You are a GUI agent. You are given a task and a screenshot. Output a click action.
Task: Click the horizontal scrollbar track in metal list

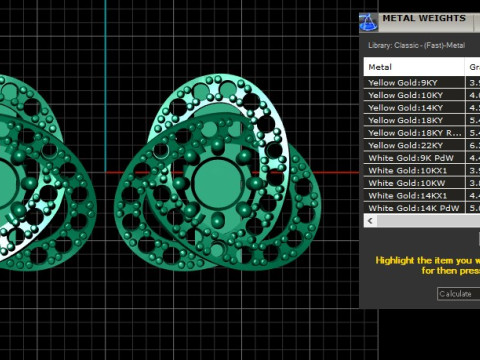pos(428,221)
